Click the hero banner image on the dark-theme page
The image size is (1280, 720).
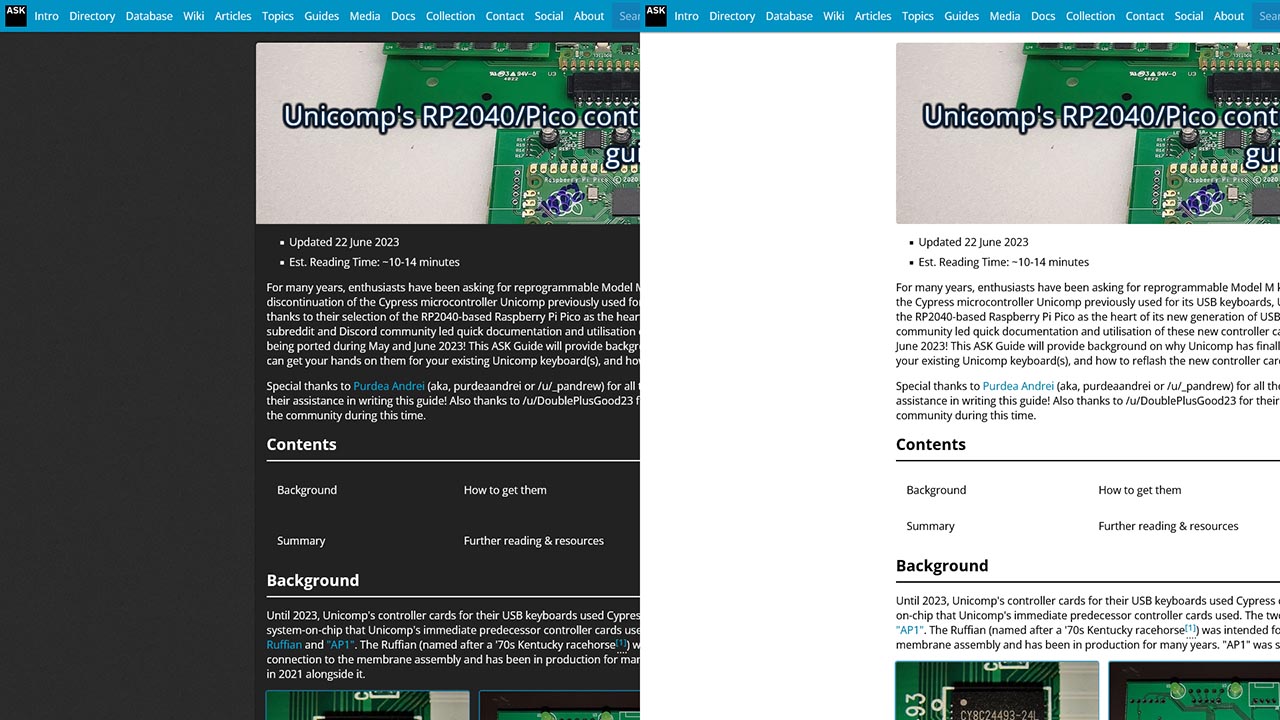(448, 133)
